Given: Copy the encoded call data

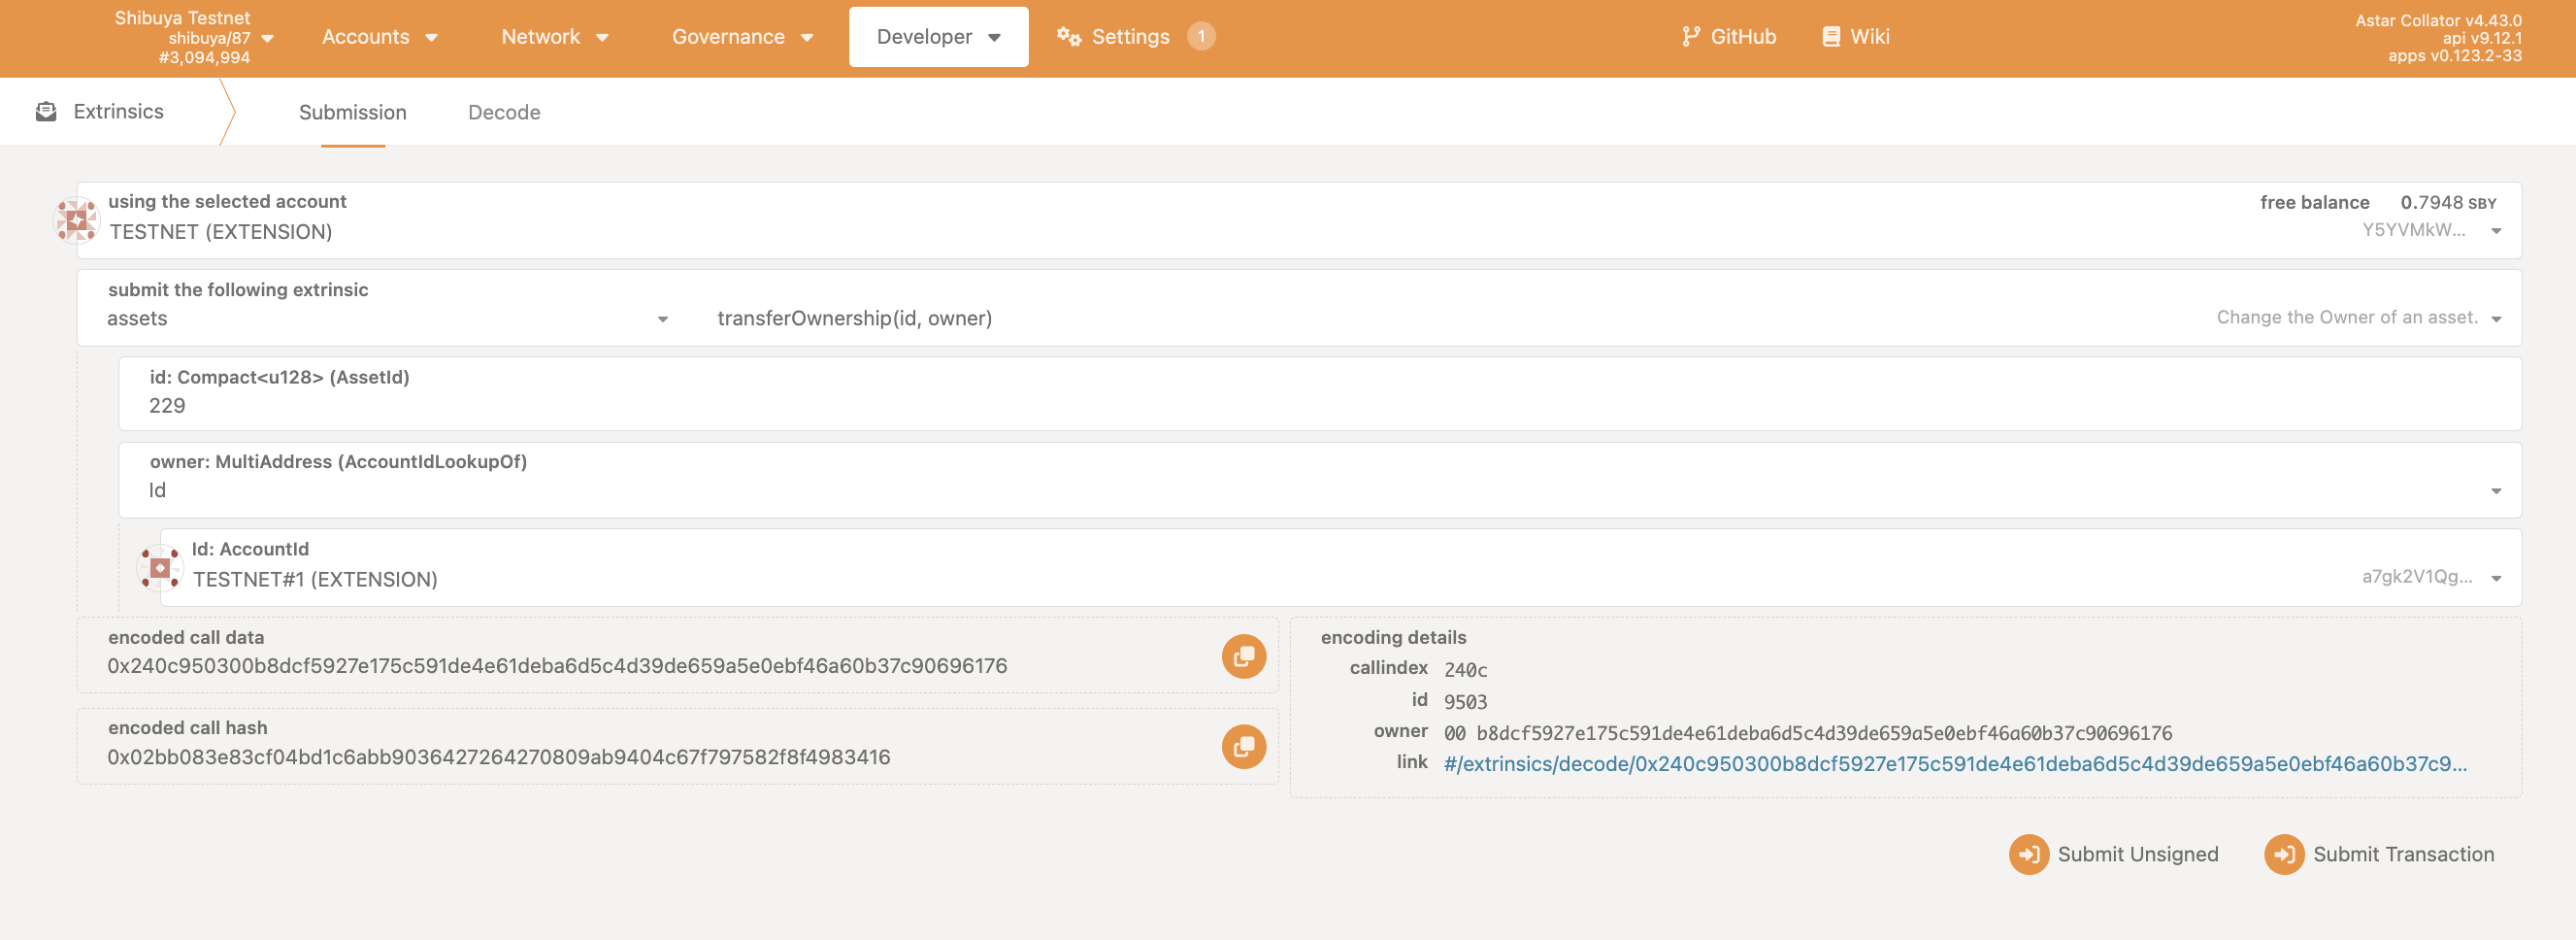Looking at the screenshot, I should tap(1243, 657).
